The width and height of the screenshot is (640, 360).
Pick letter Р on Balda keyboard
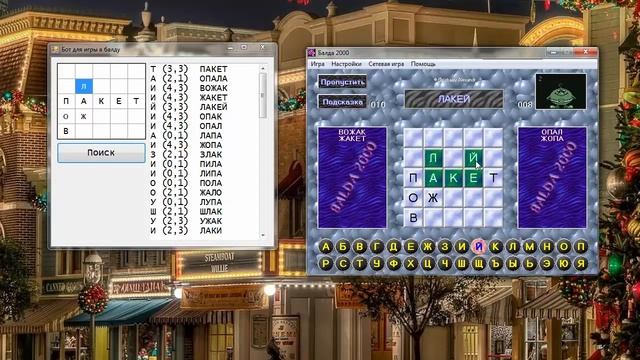click(326, 264)
